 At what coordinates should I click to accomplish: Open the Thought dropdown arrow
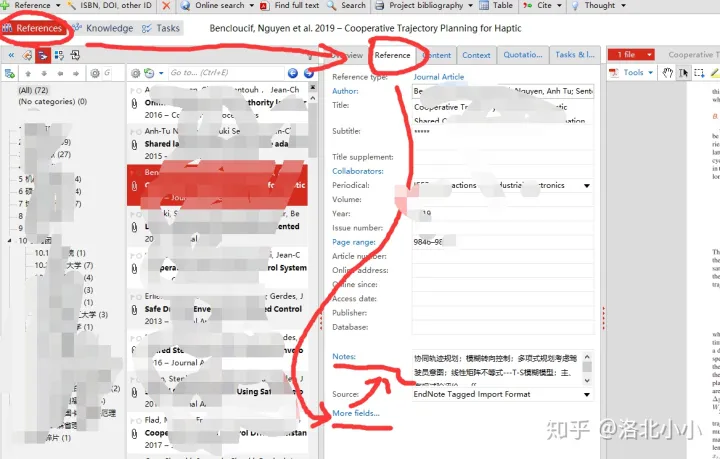623,6
